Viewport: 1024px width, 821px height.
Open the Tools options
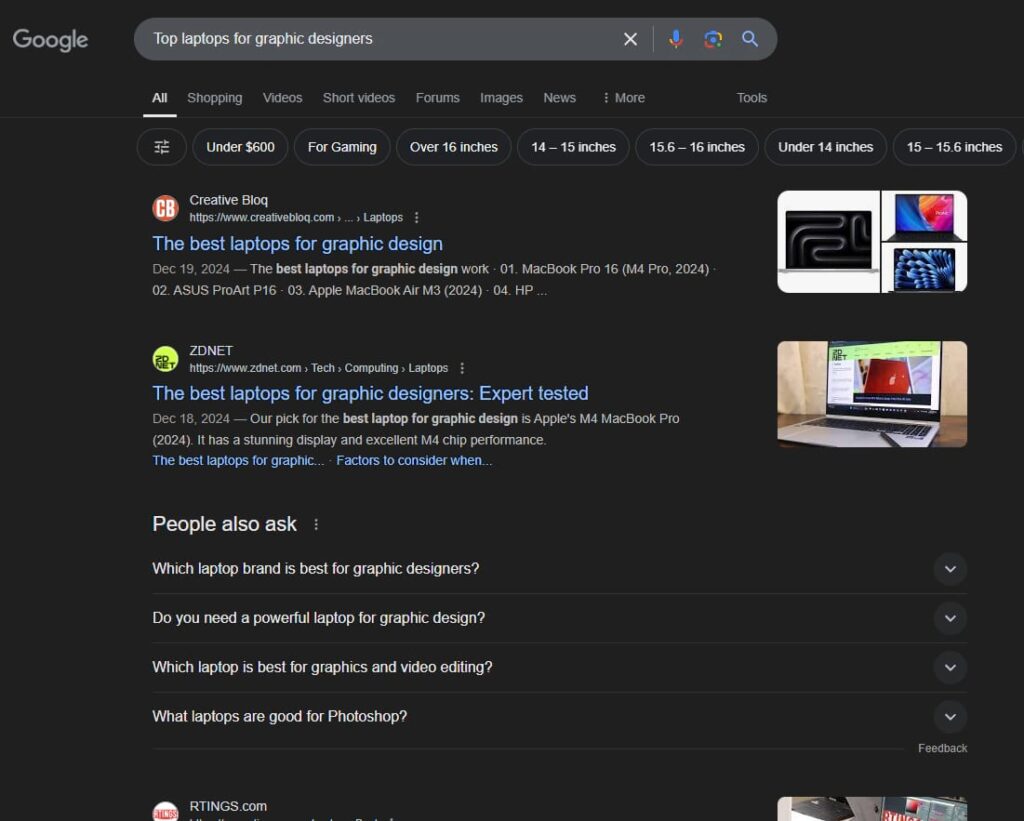pyautogui.click(x=752, y=98)
